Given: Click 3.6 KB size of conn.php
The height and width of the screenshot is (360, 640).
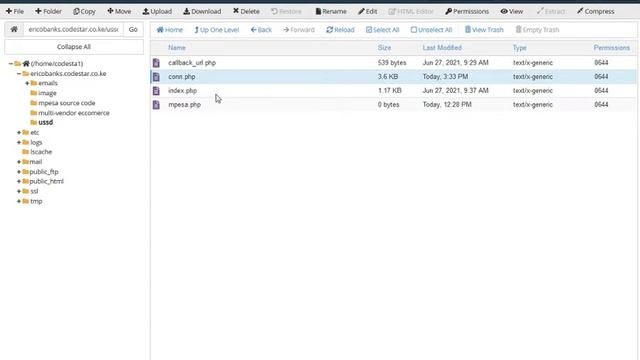Looking at the screenshot, I should coord(388,77).
